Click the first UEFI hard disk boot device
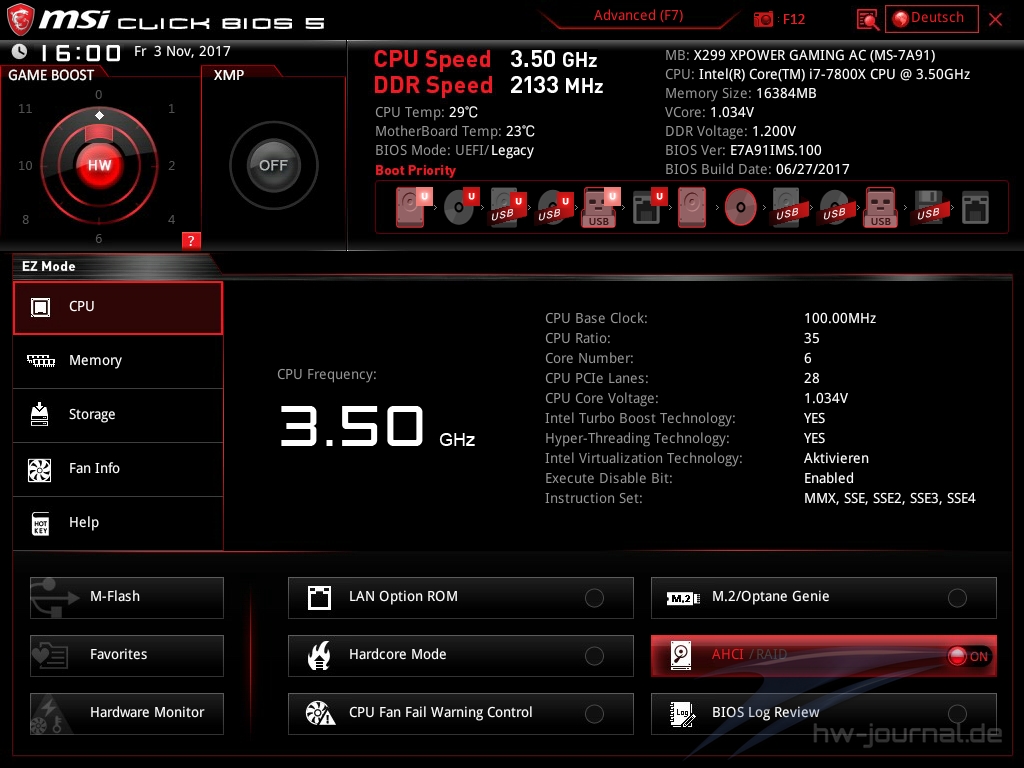Screen dimensions: 1024x768 [x=413, y=207]
